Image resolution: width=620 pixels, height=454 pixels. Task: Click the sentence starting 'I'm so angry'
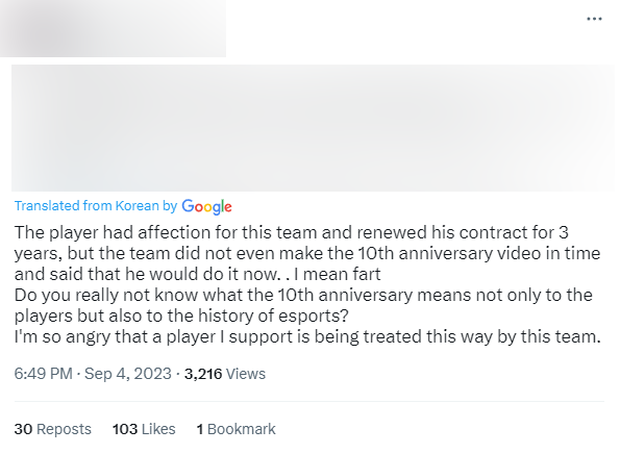[306, 337]
